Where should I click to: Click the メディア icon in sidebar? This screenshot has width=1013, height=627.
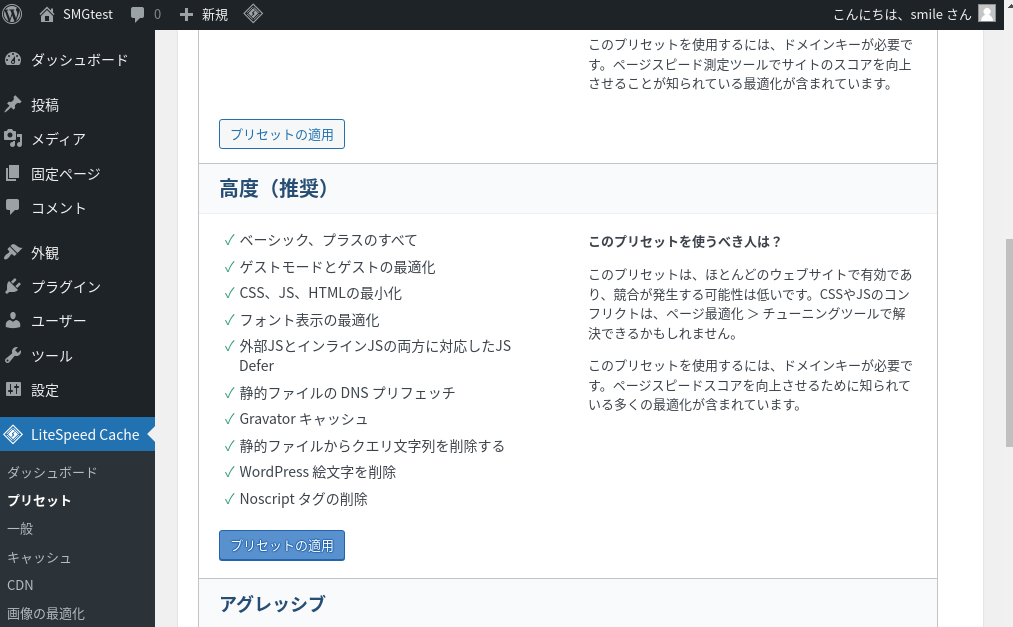coord(13,138)
